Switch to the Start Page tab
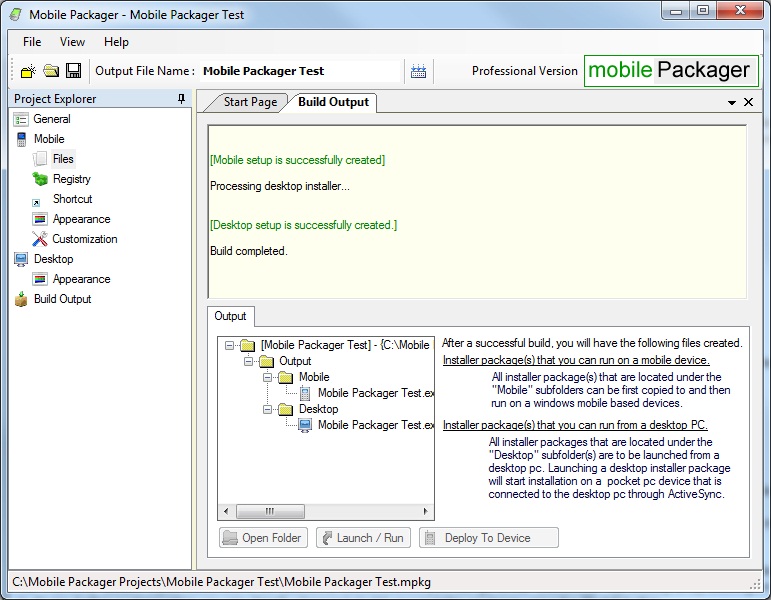Viewport: 771px width, 600px height. tap(250, 102)
